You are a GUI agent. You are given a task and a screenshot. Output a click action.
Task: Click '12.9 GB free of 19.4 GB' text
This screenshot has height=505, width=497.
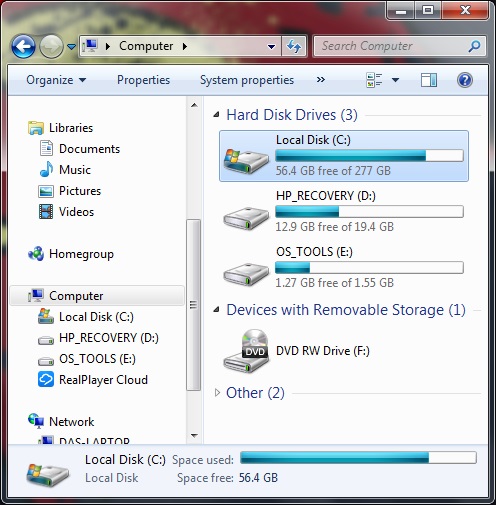(334, 227)
